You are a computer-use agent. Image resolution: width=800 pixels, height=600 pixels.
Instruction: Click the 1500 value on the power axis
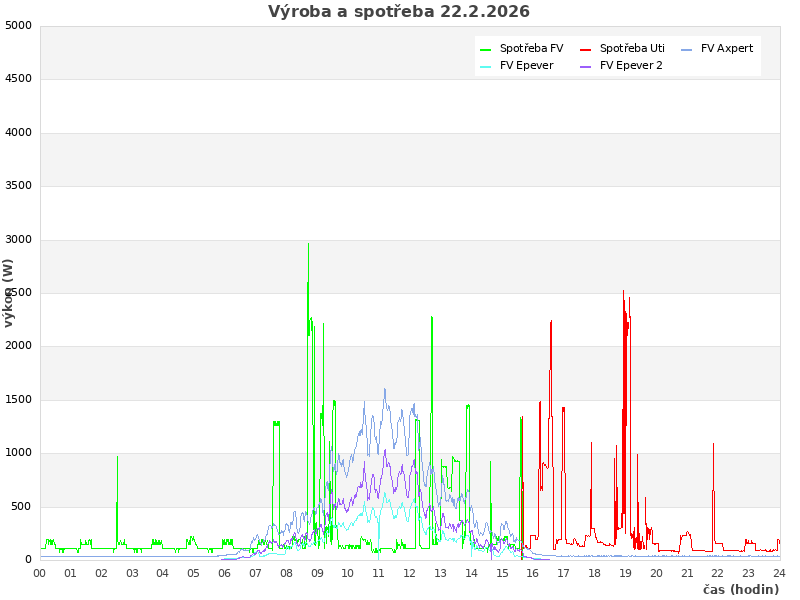pyautogui.click(x=18, y=399)
